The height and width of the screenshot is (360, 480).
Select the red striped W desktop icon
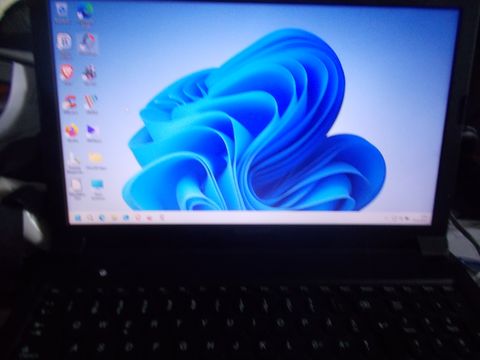91,104
